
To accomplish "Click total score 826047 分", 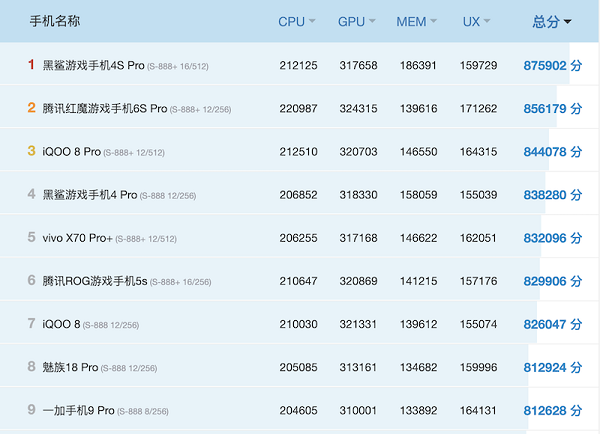I will coord(553,325).
